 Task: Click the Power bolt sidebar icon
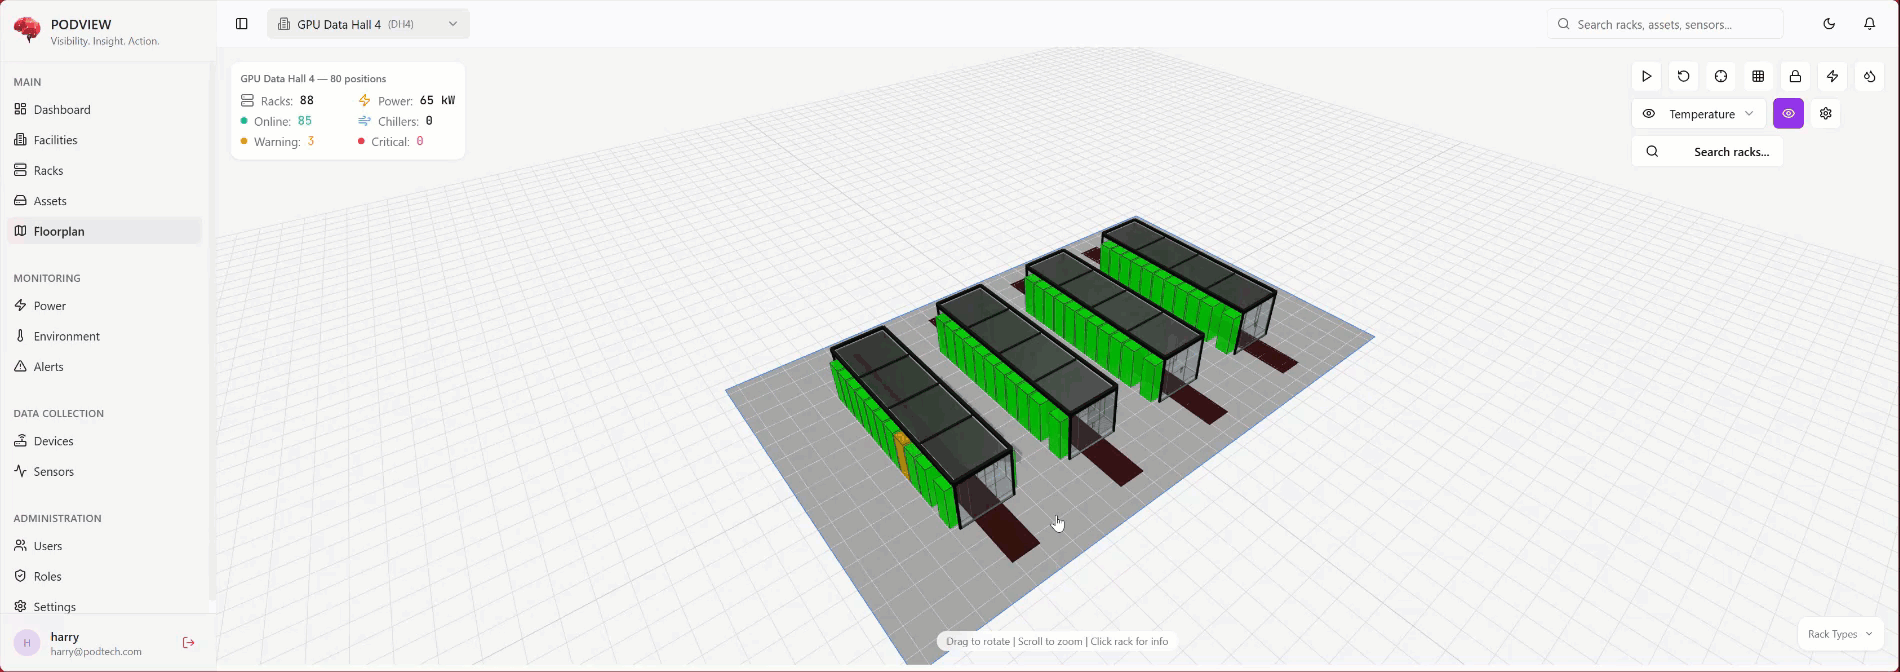(x=20, y=306)
